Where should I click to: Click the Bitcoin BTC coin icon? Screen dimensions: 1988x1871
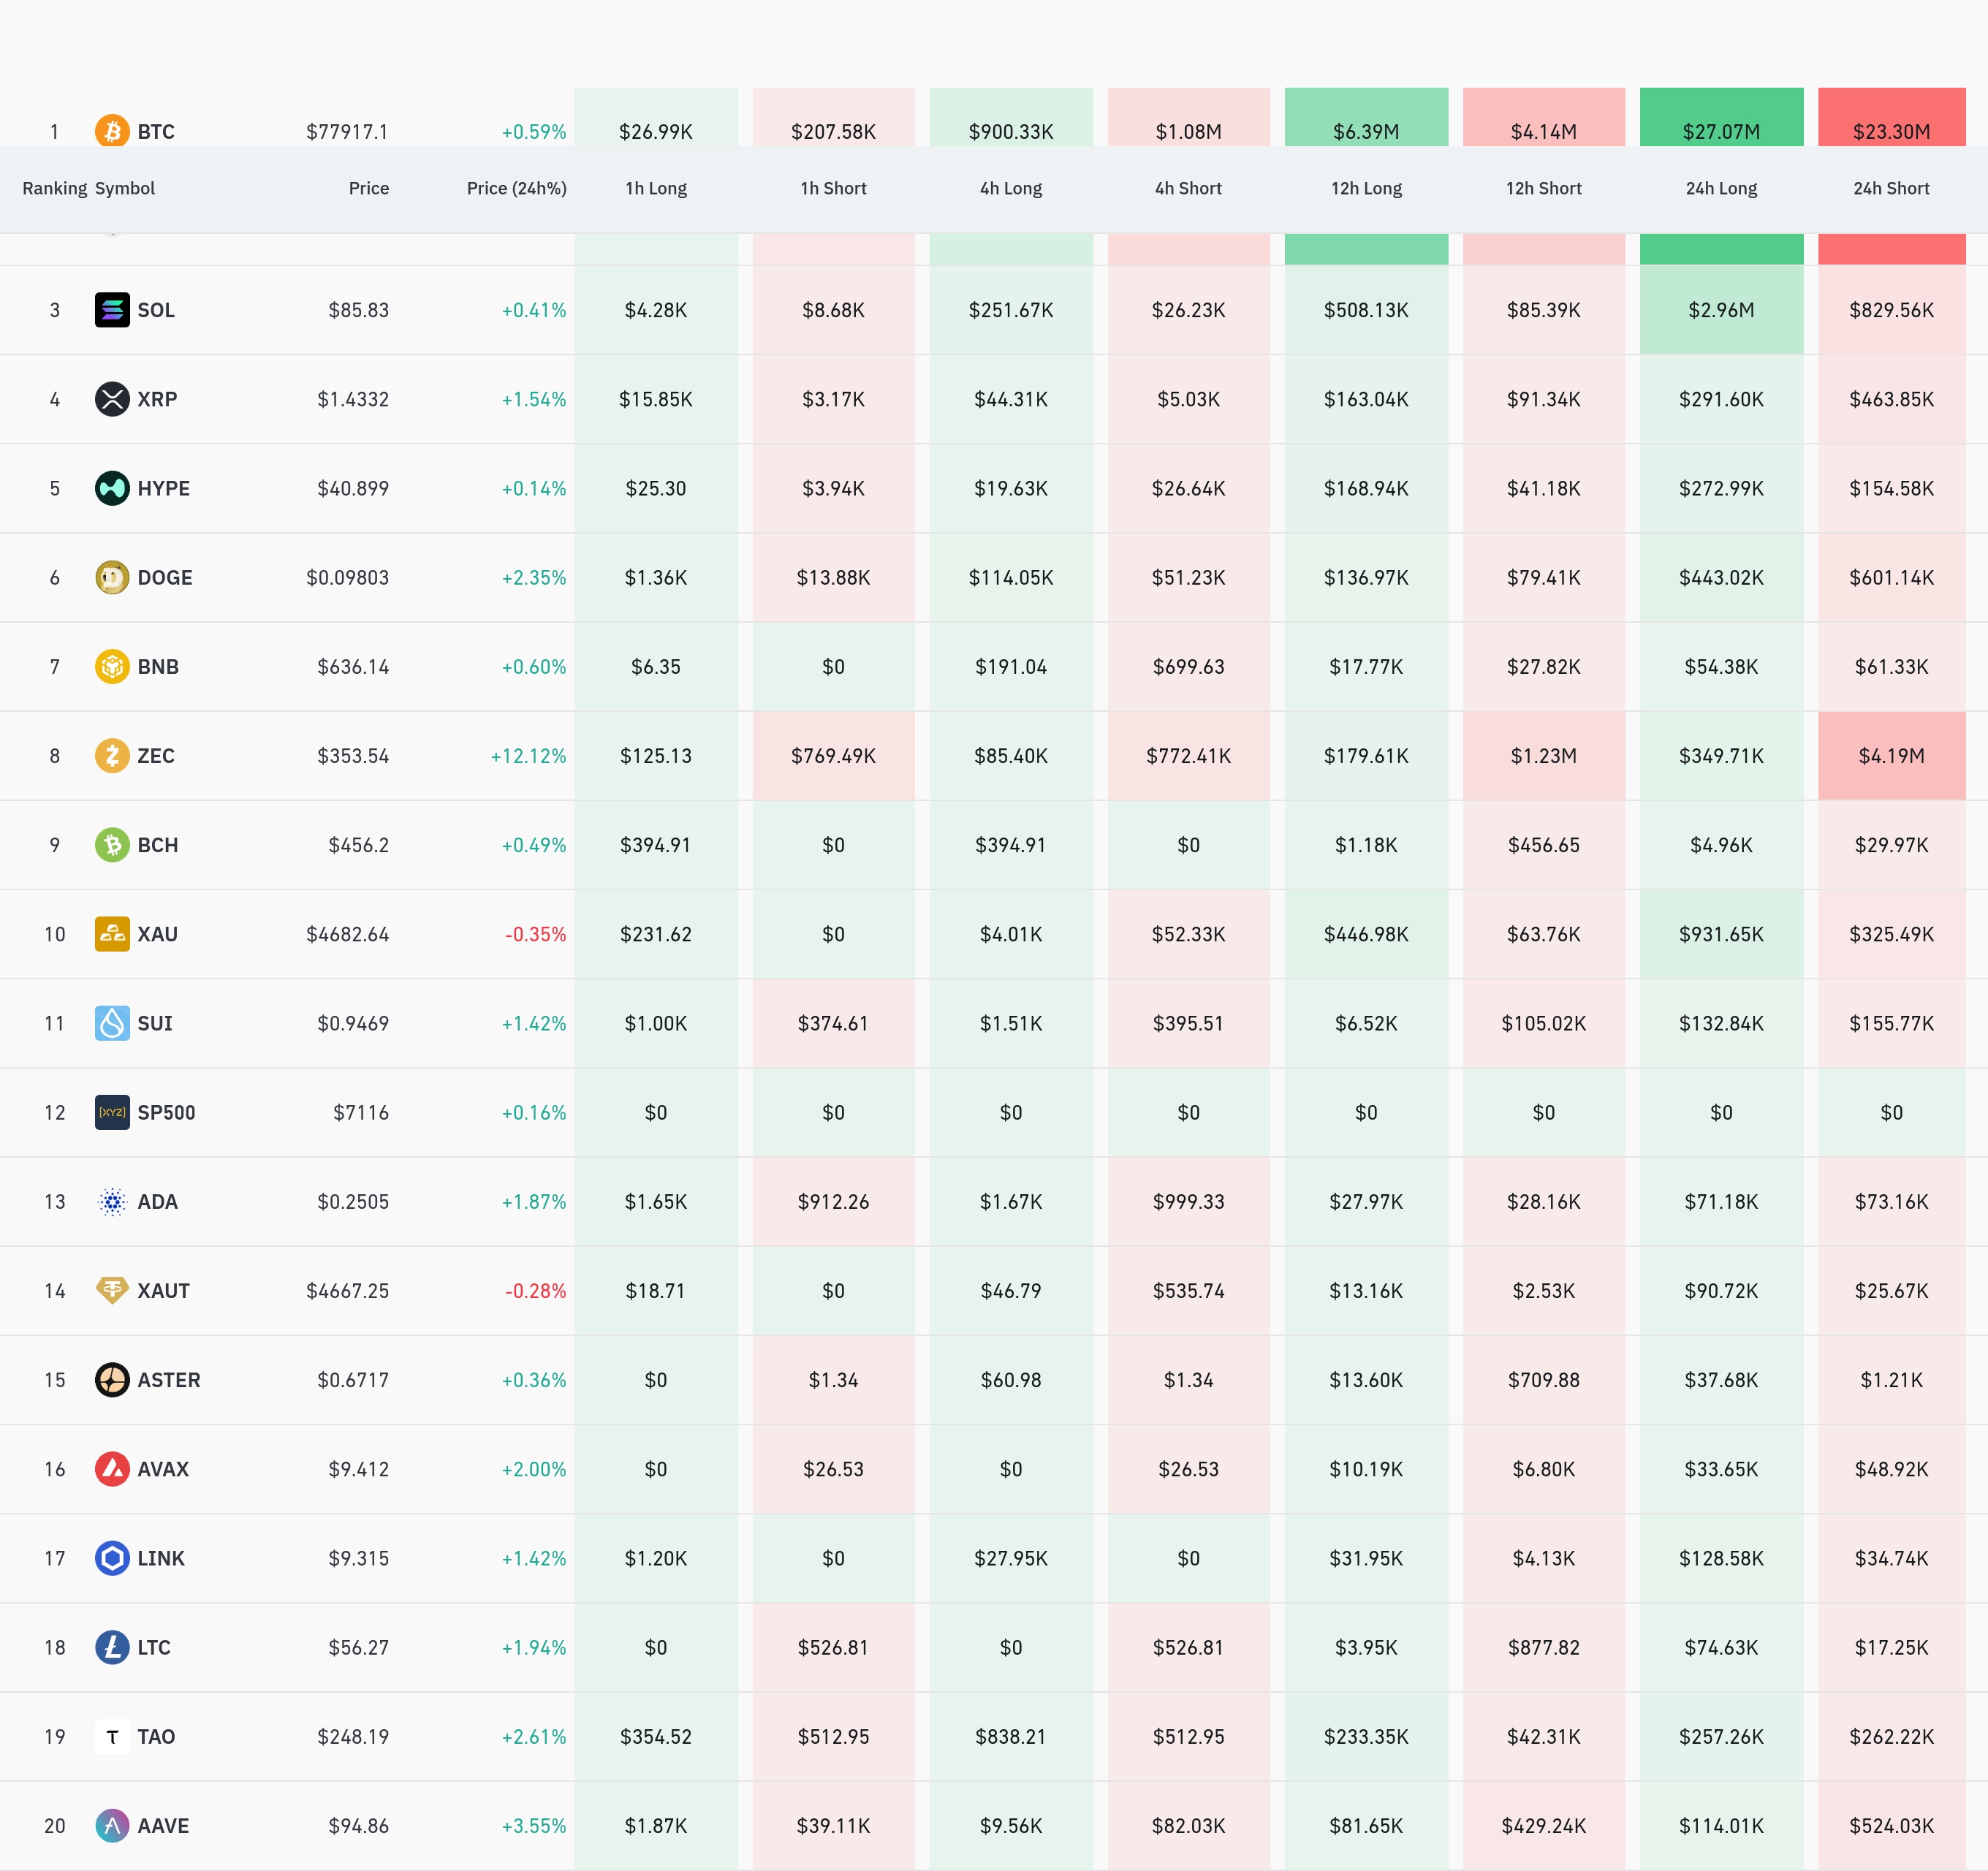[112, 131]
